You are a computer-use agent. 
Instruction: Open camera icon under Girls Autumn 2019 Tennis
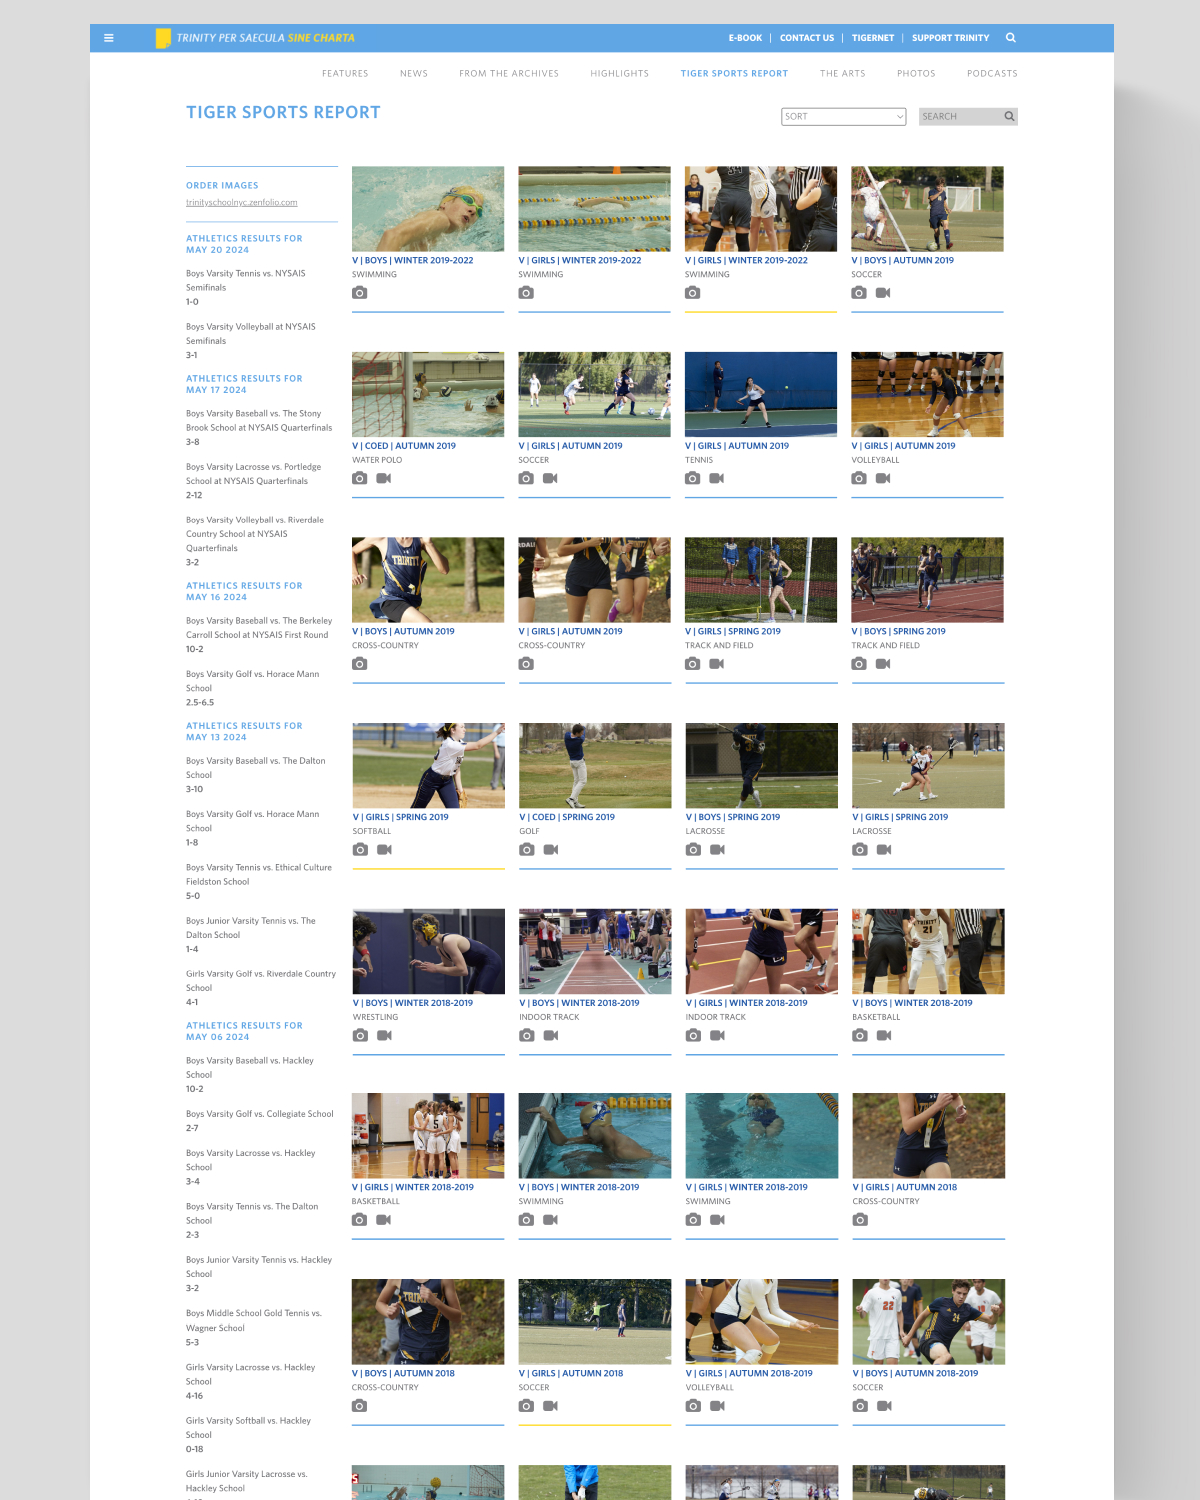pos(692,479)
